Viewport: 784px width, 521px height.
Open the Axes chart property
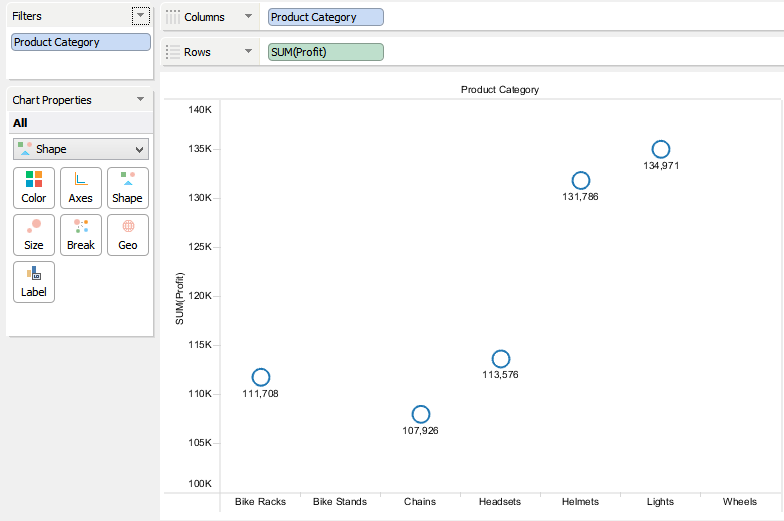point(81,187)
